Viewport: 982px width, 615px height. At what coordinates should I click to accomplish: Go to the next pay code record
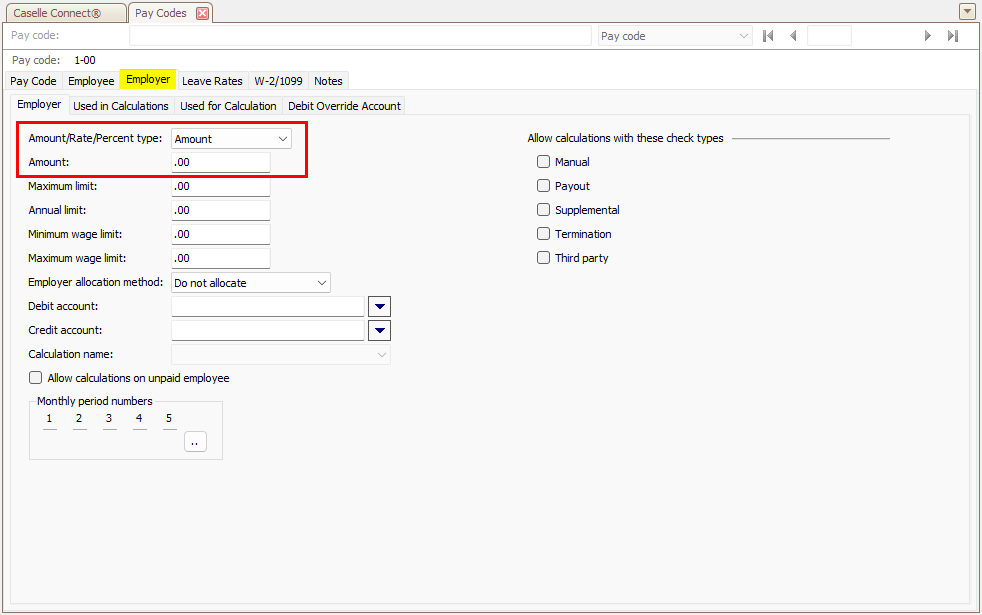click(928, 36)
